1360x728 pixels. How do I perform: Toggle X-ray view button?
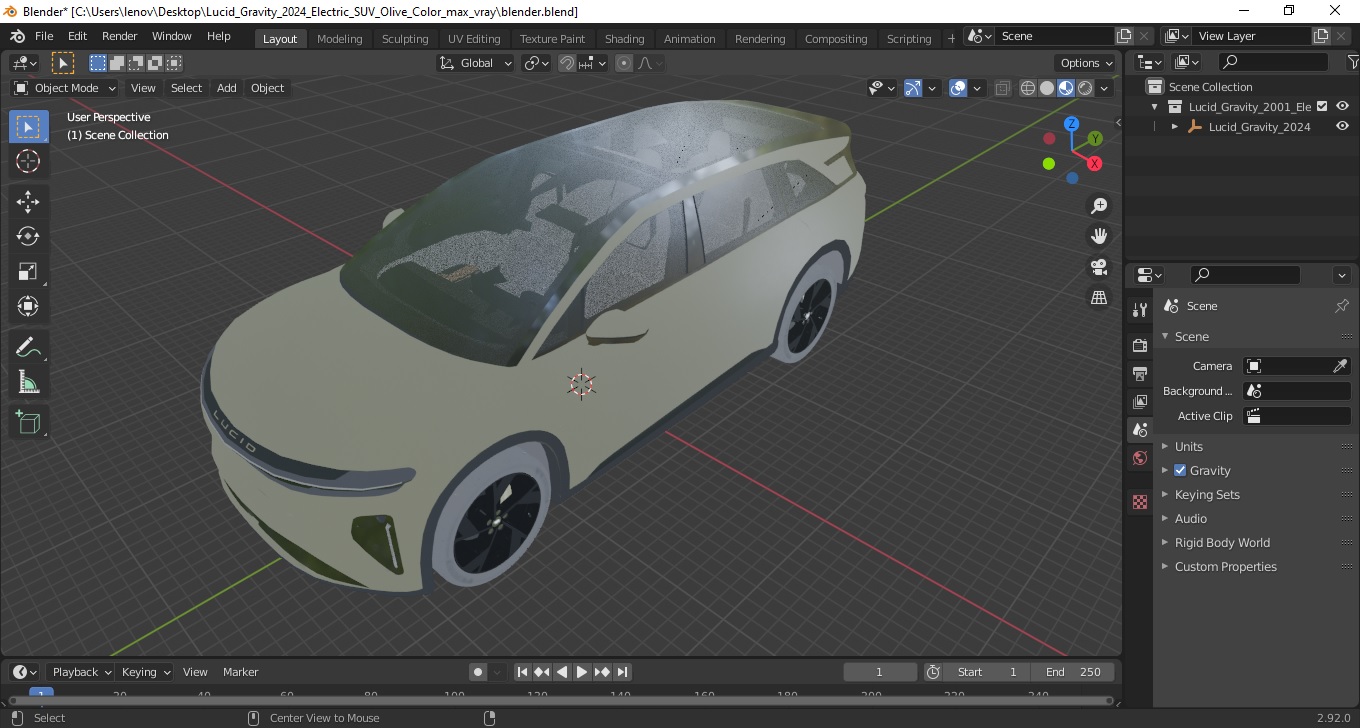pos(1003,88)
